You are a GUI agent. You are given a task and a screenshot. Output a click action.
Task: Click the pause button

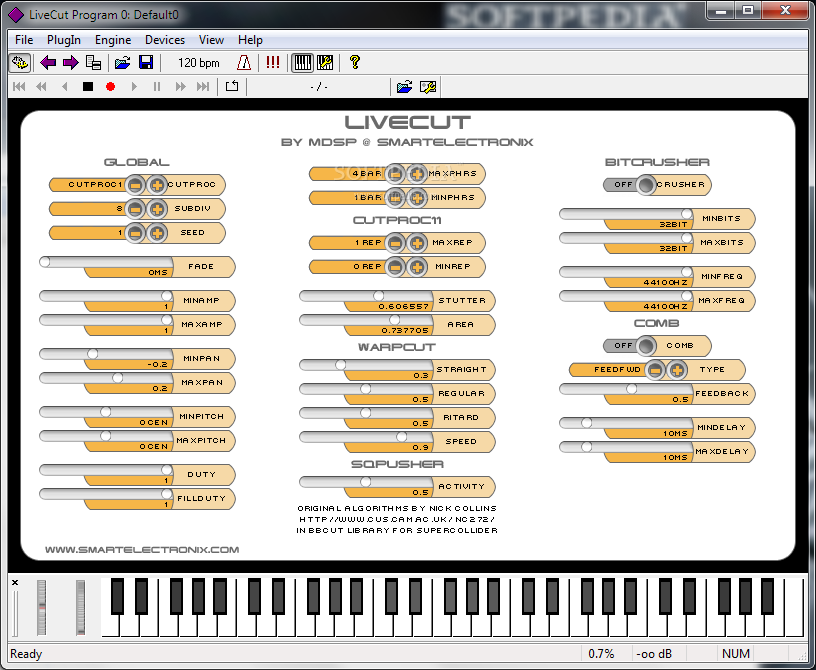coord(157,86)
